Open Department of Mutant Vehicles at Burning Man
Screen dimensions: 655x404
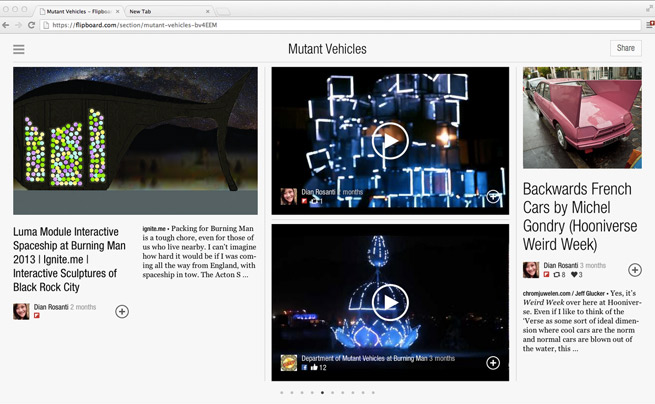(x=364, y=358)
